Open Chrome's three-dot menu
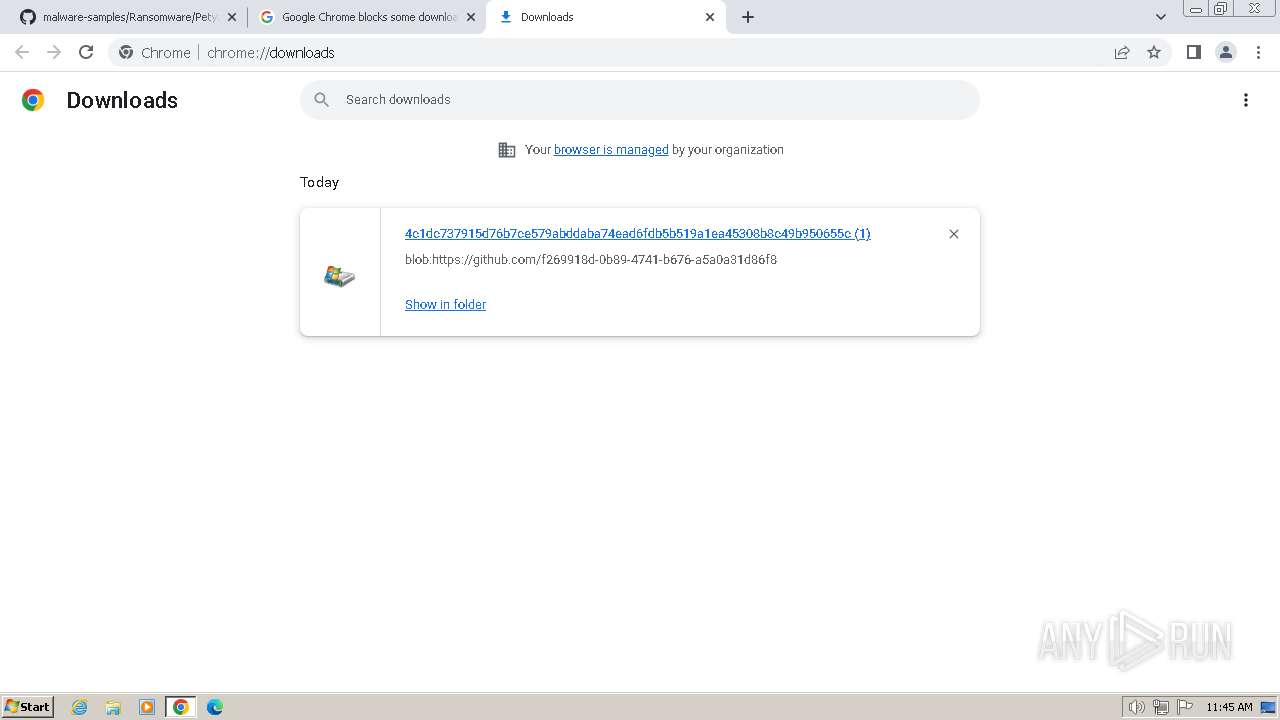 (x=1259, y=52)
